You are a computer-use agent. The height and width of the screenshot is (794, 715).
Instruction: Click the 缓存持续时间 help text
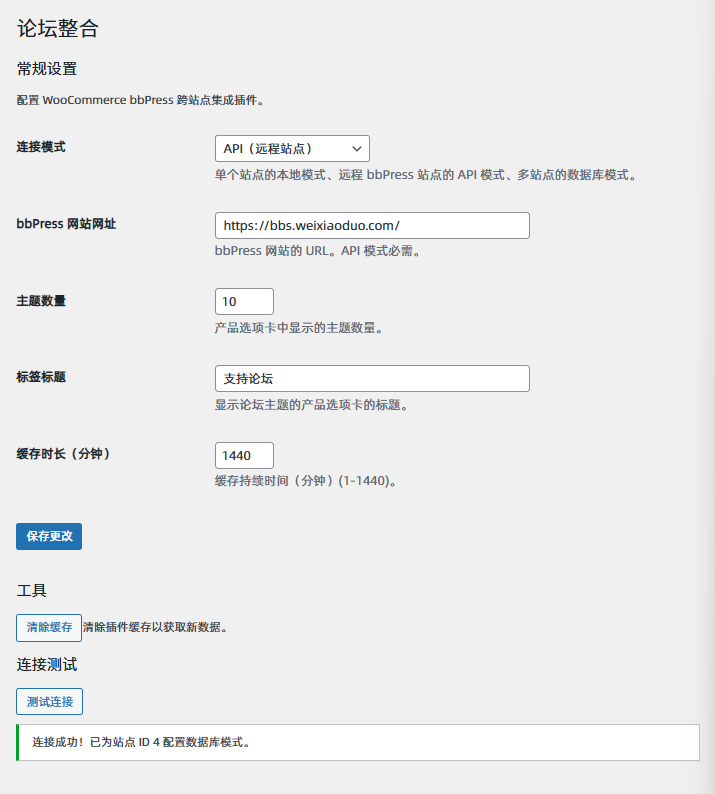point(307,481)
